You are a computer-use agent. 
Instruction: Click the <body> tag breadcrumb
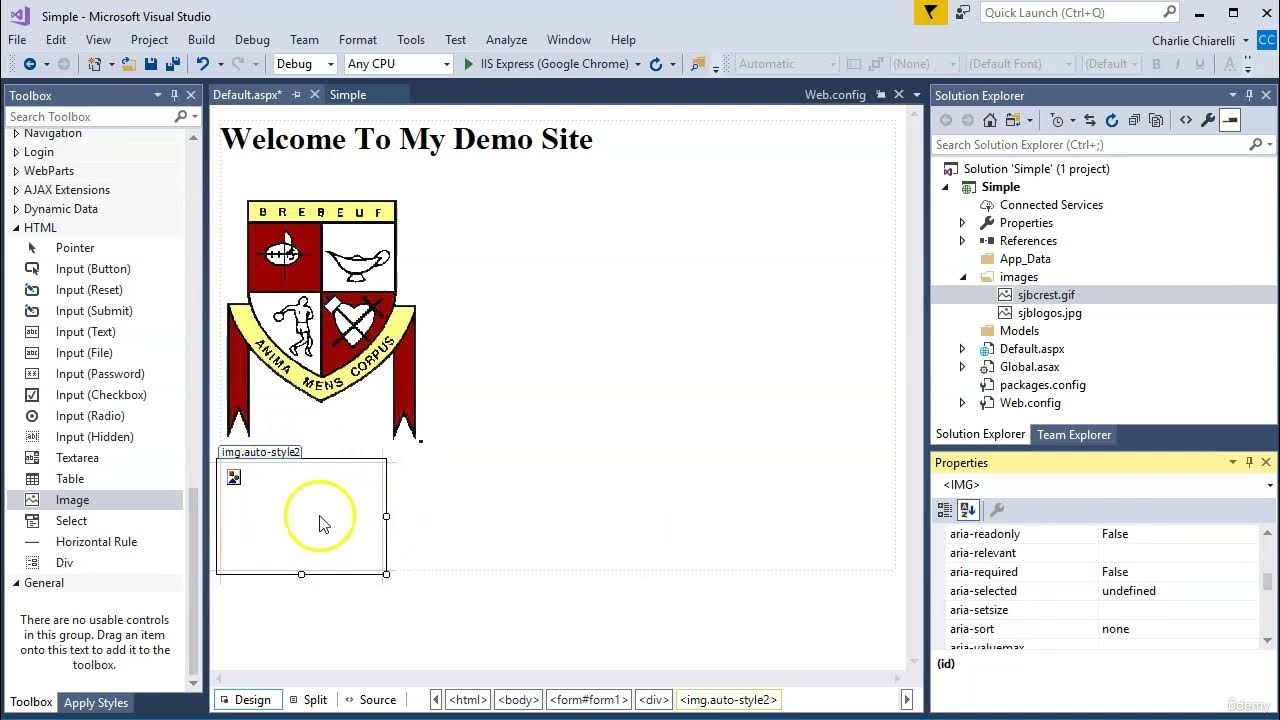pyautogui.click(x=519, y=700)
